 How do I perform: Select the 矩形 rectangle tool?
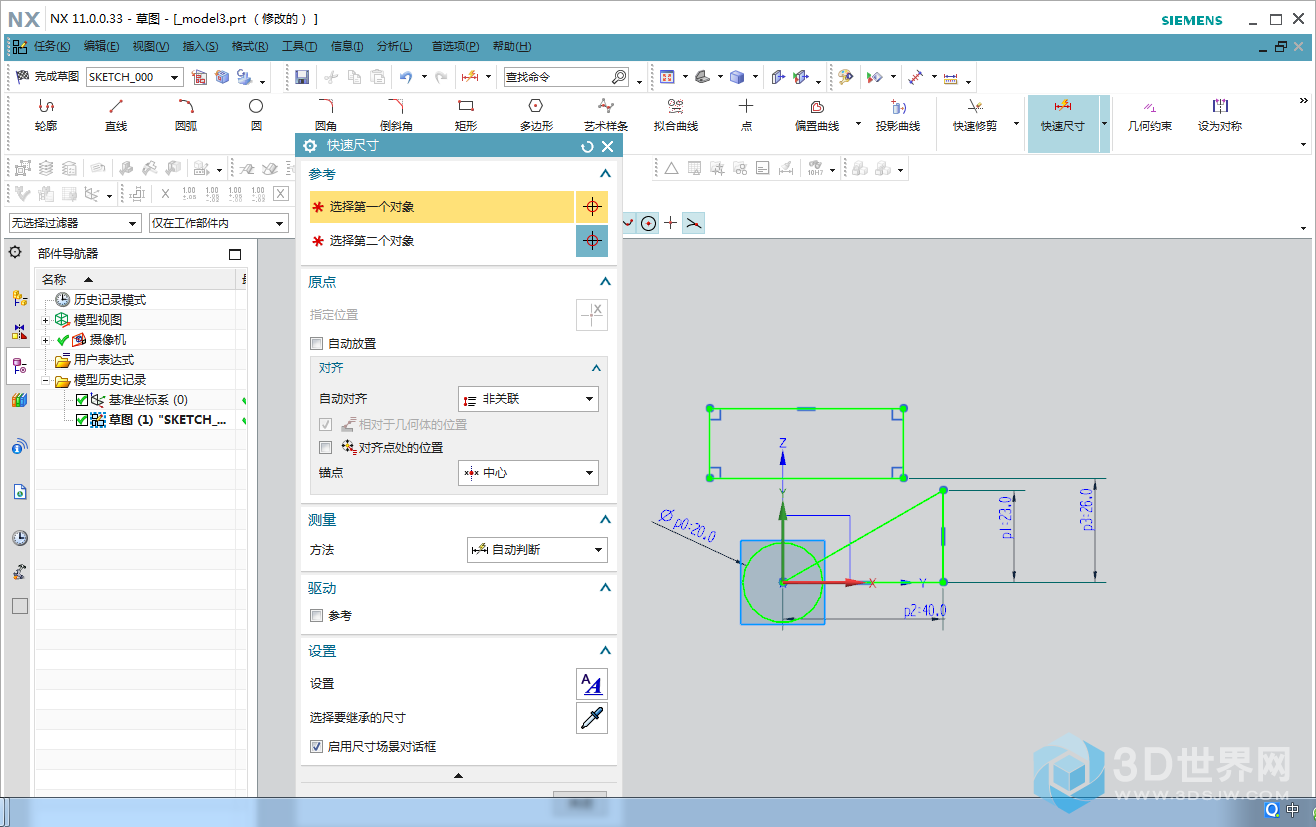[x=466, y=115]
